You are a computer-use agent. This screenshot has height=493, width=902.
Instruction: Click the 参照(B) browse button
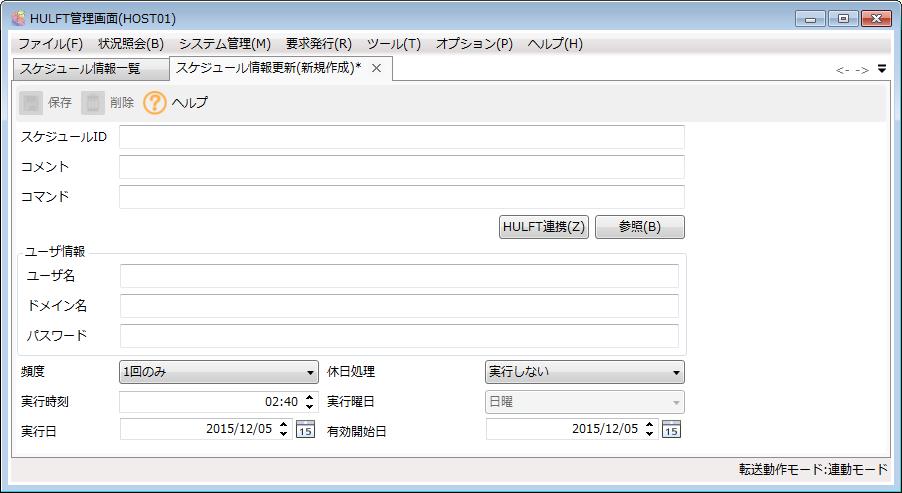[640, 227]
